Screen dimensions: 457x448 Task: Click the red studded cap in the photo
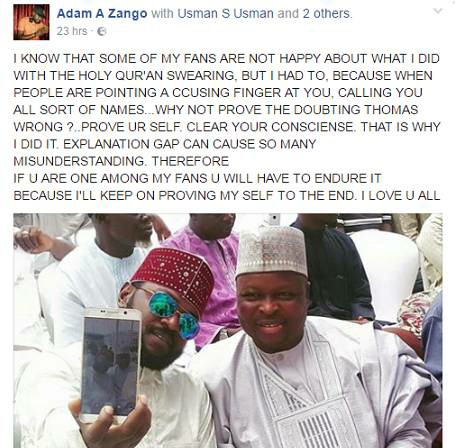coord(174,273)
